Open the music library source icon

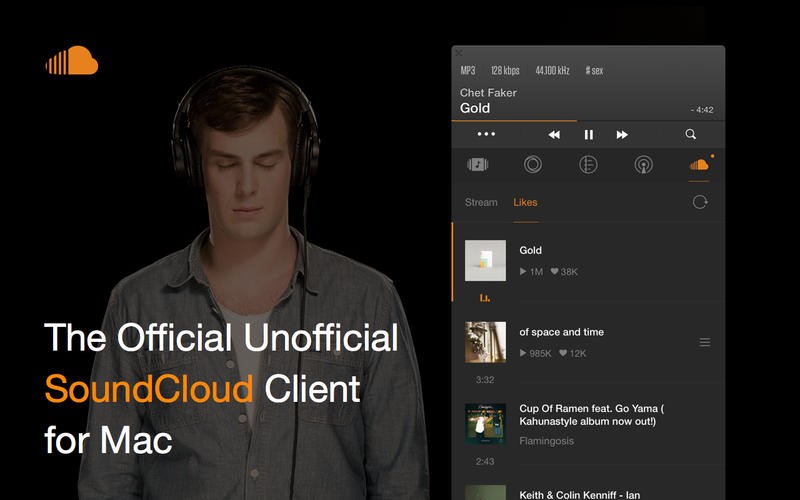478,165
